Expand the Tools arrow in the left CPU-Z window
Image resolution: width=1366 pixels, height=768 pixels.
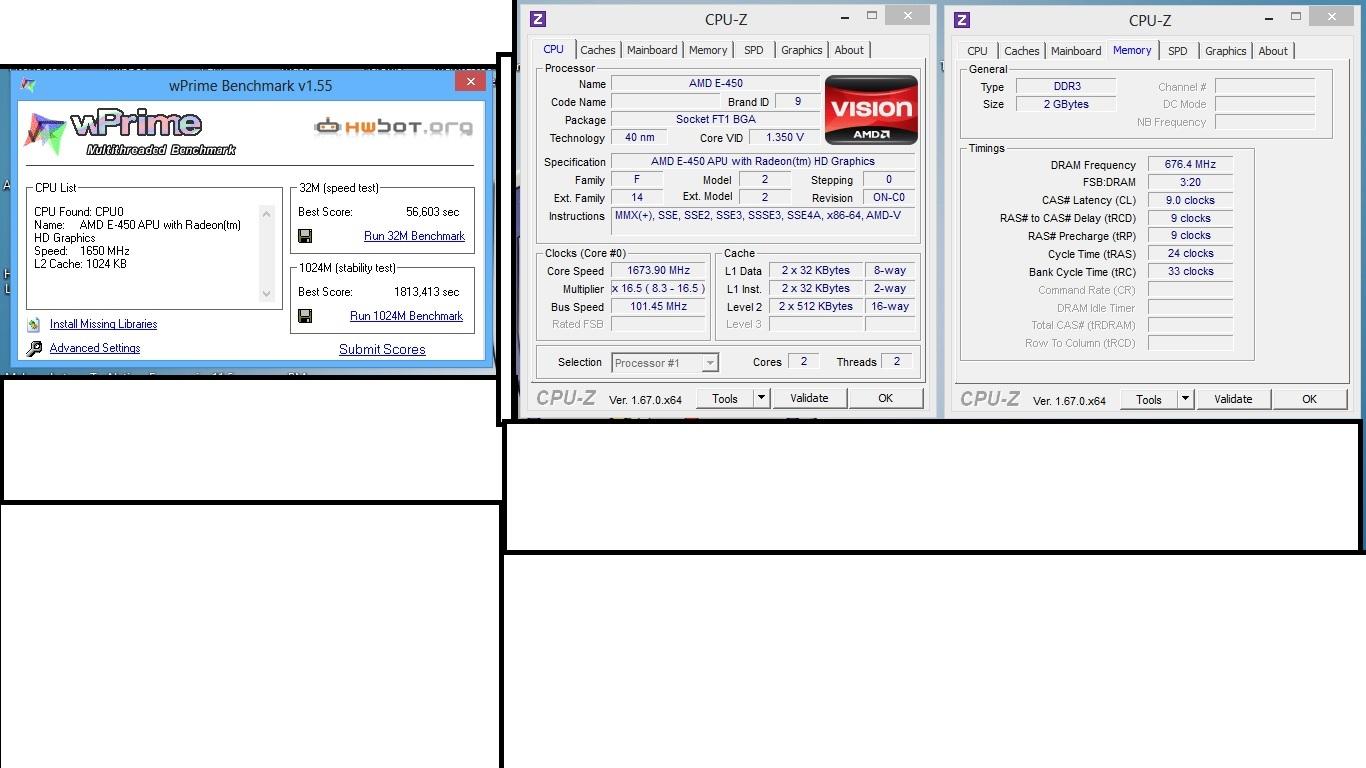761,398
